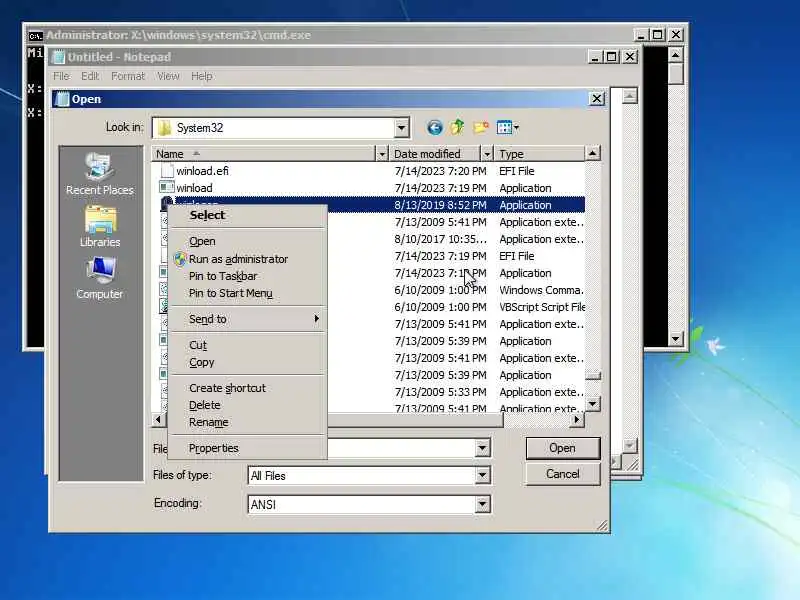This screenshot has height=600, width=800.
Task: Open the Name column filter dropdown
Action: (x=382, y=154)
